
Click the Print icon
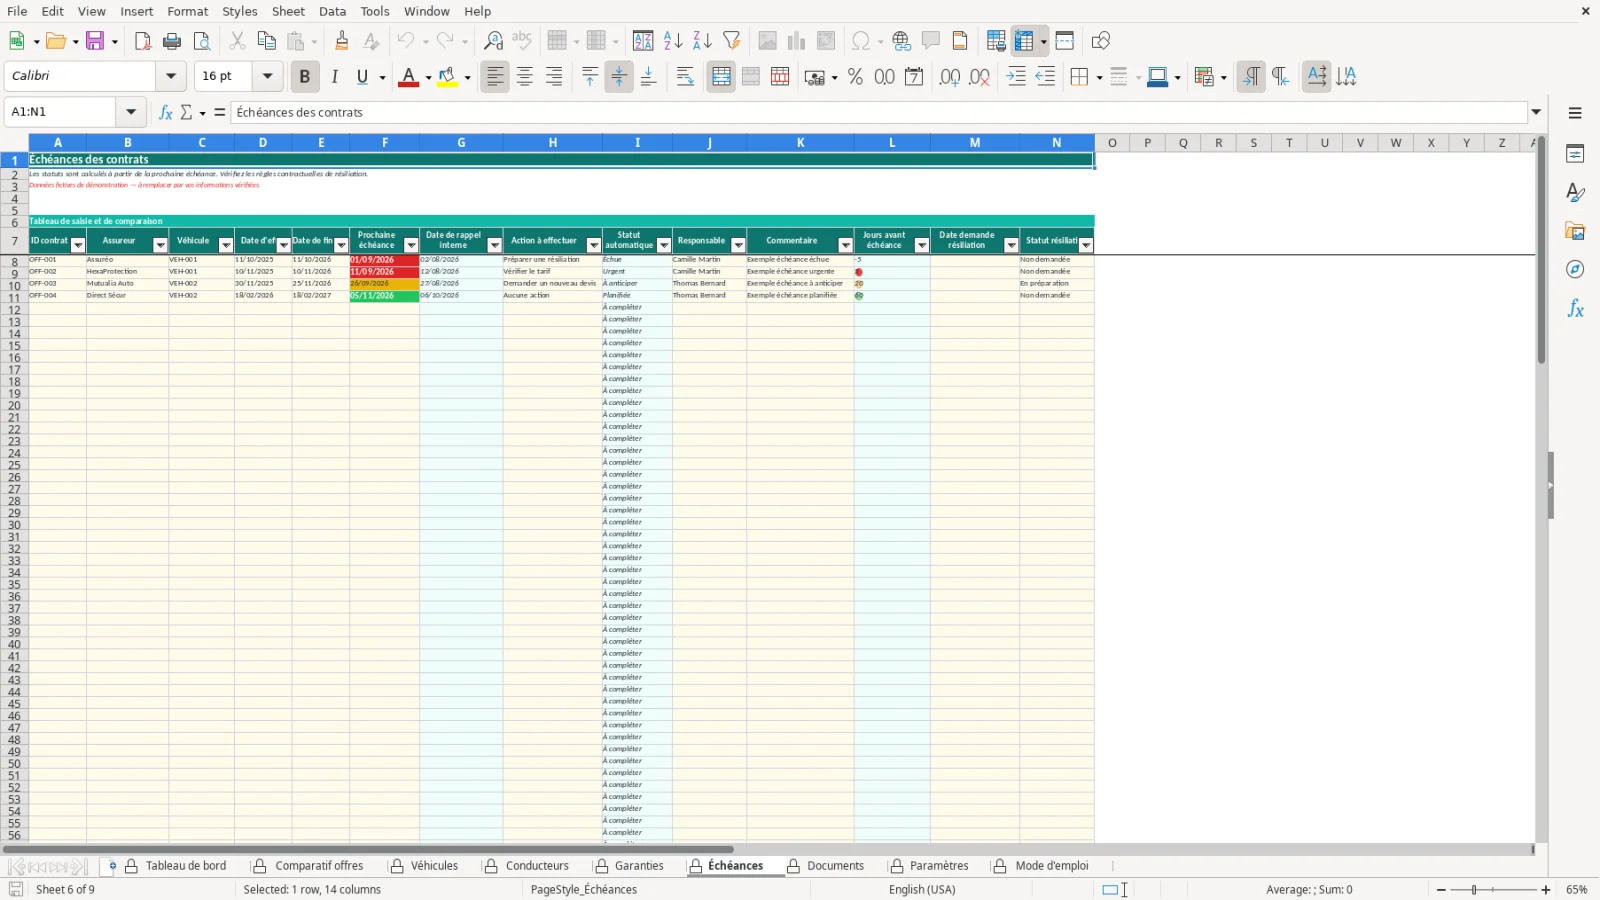click(172, 41)
